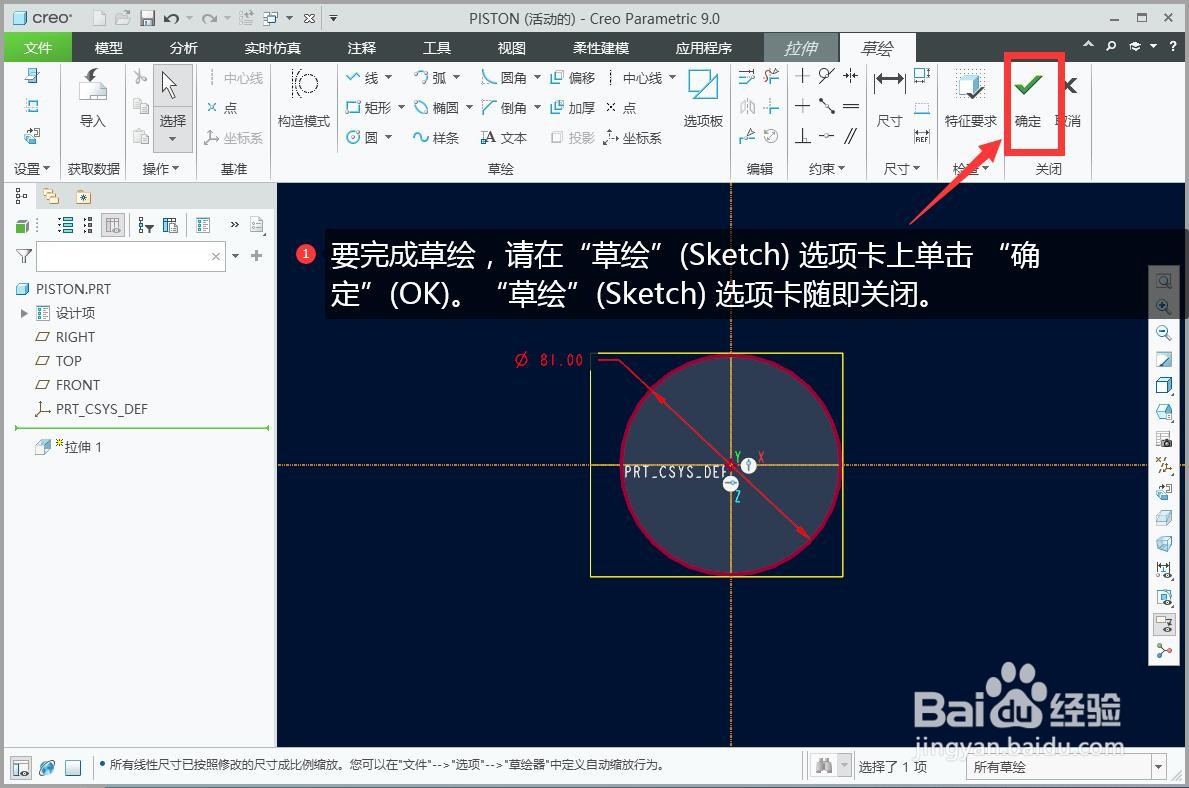Click the 偏移 offset tool
1189x788 pixels.
(573, 77)
